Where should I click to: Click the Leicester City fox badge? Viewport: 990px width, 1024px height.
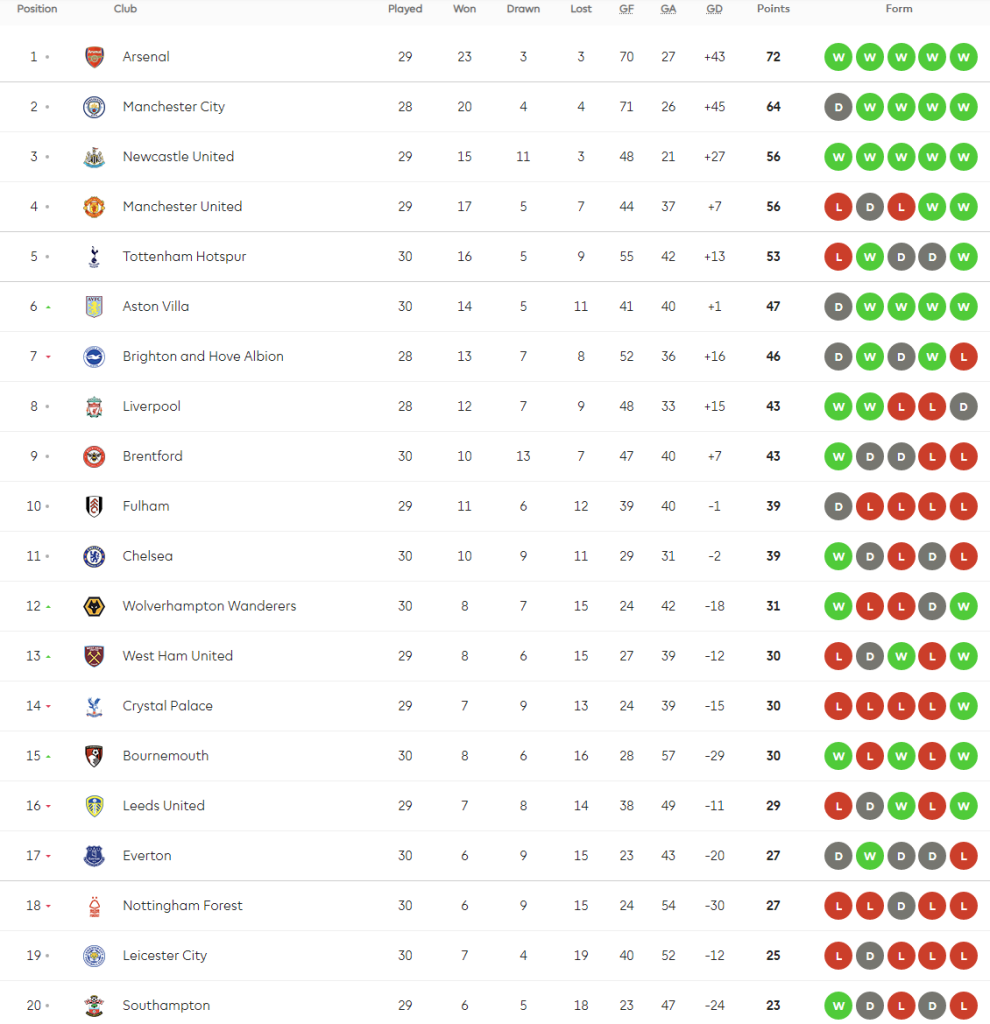point(94,956)
